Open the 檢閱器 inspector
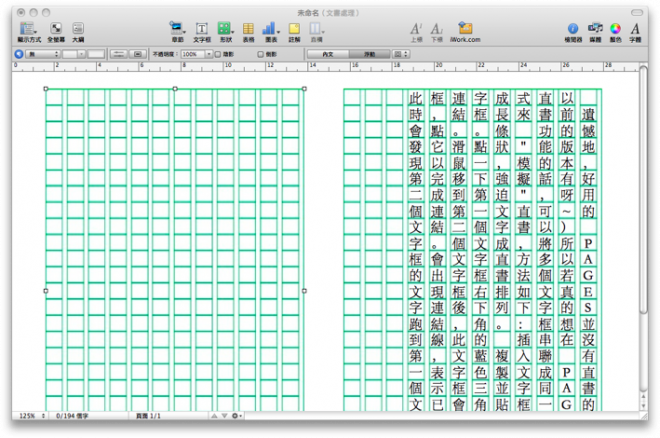The image size is (660, 438). click(x=573, y=29)
